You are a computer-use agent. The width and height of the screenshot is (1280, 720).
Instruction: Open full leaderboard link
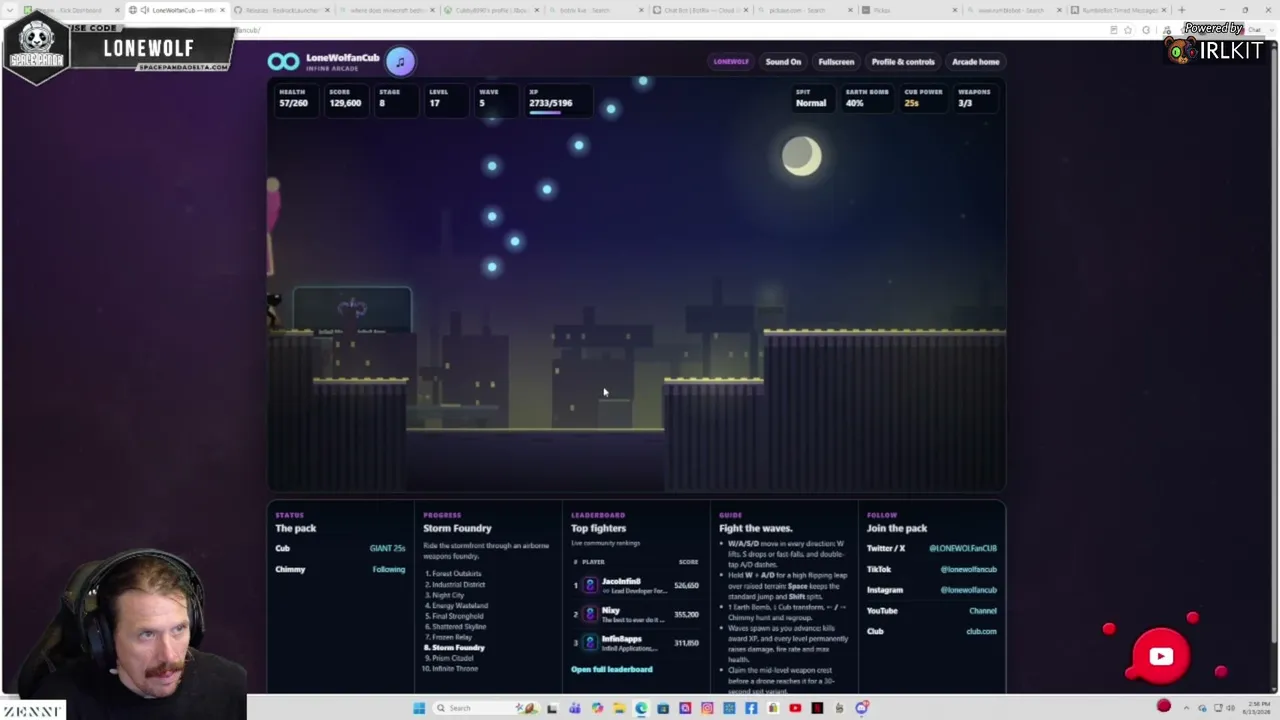point(611,669)
